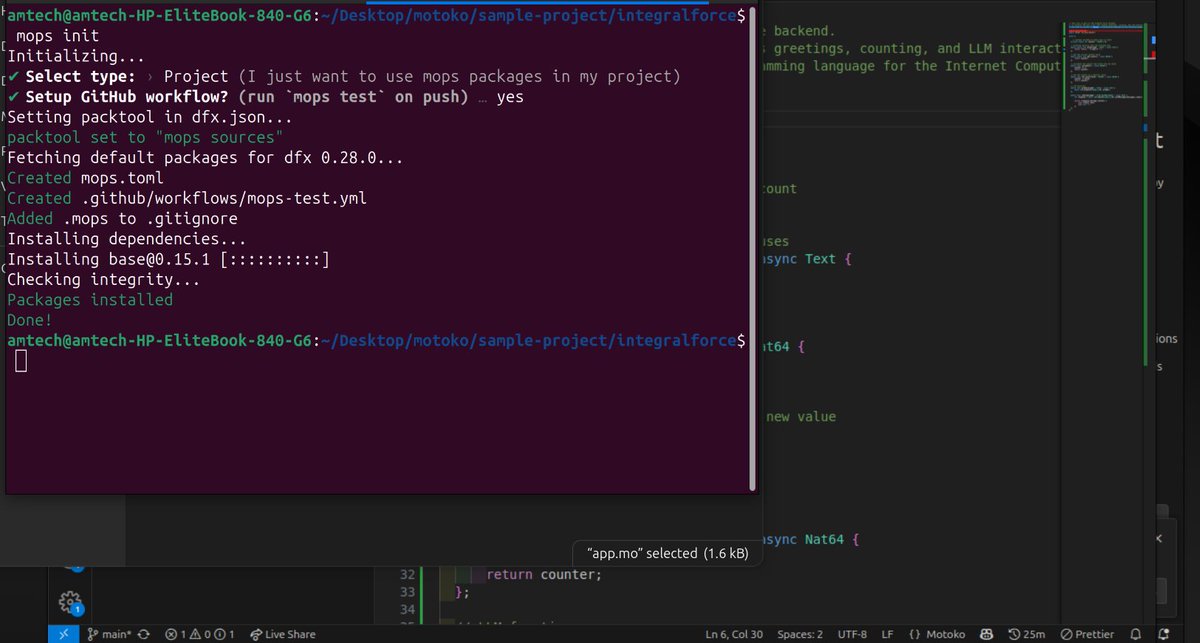Click the 'Setup GitHub workflow?' prompt line
Viewport: 1200px width, 643px height.
(265, 97)
